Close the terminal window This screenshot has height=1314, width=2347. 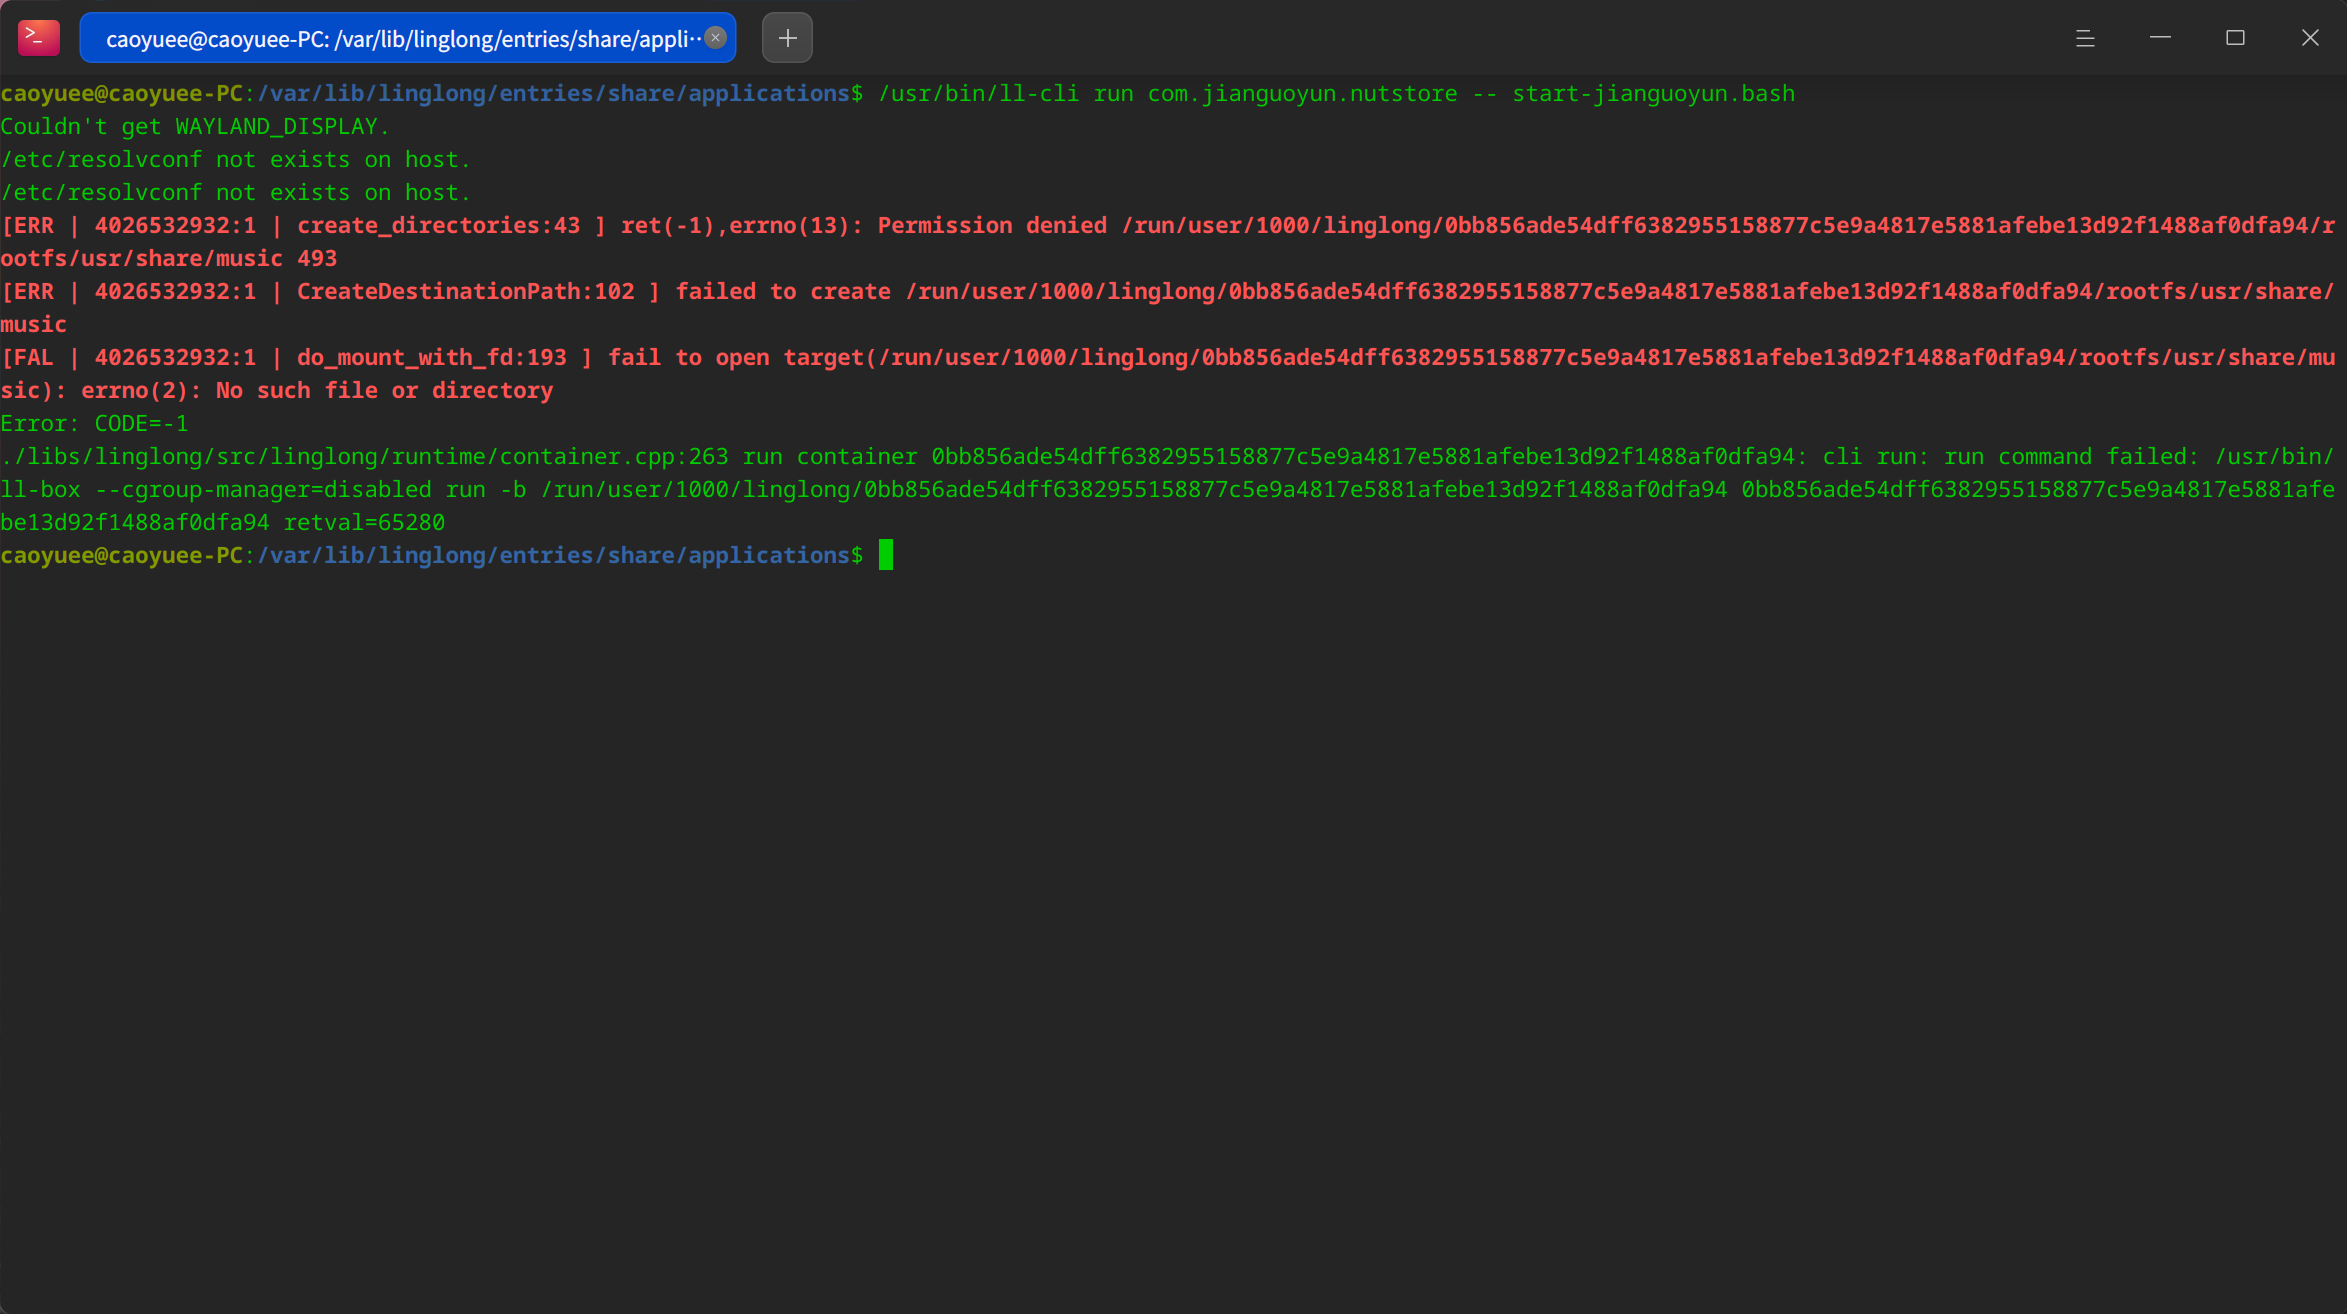(2310, 38)
